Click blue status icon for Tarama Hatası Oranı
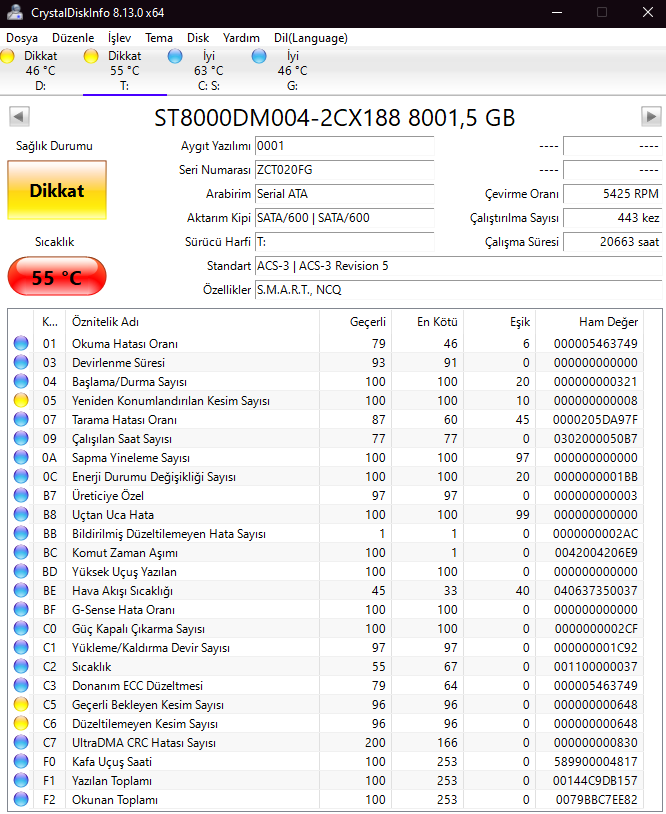This screenshot has height=814, width=666. [x=21, y=419]
